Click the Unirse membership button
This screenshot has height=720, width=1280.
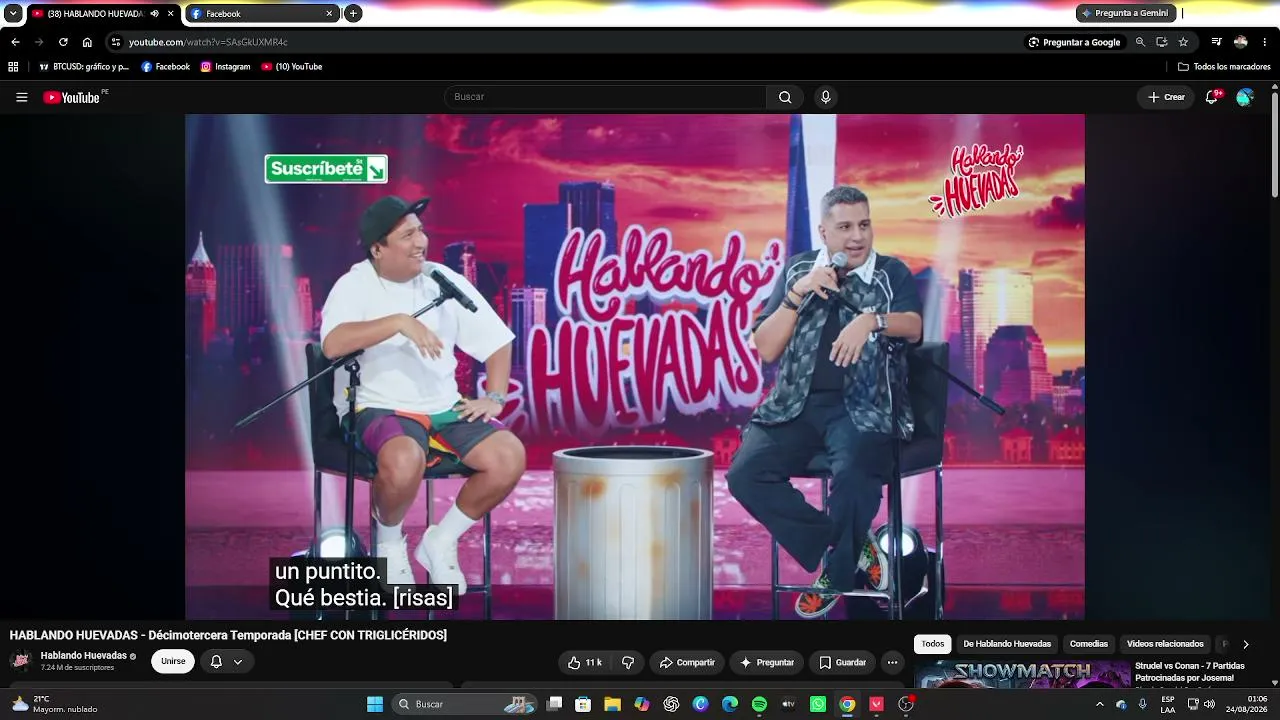[173, 662]
